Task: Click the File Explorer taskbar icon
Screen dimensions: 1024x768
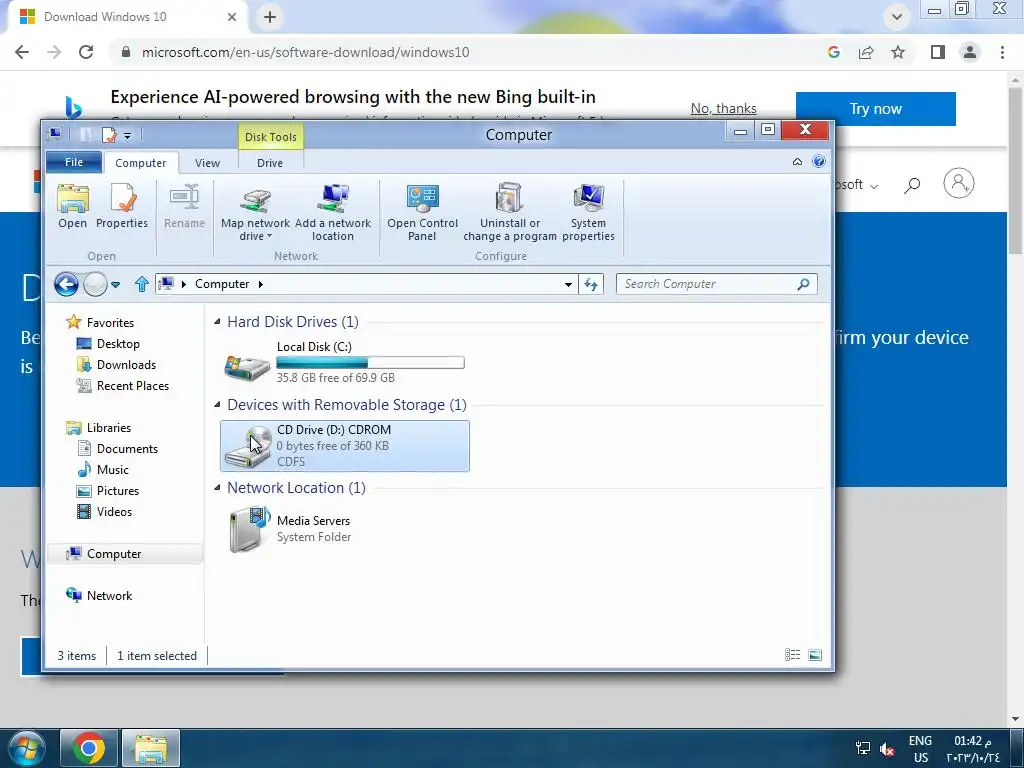Action: pyautogui.click(x=151, y=748)
